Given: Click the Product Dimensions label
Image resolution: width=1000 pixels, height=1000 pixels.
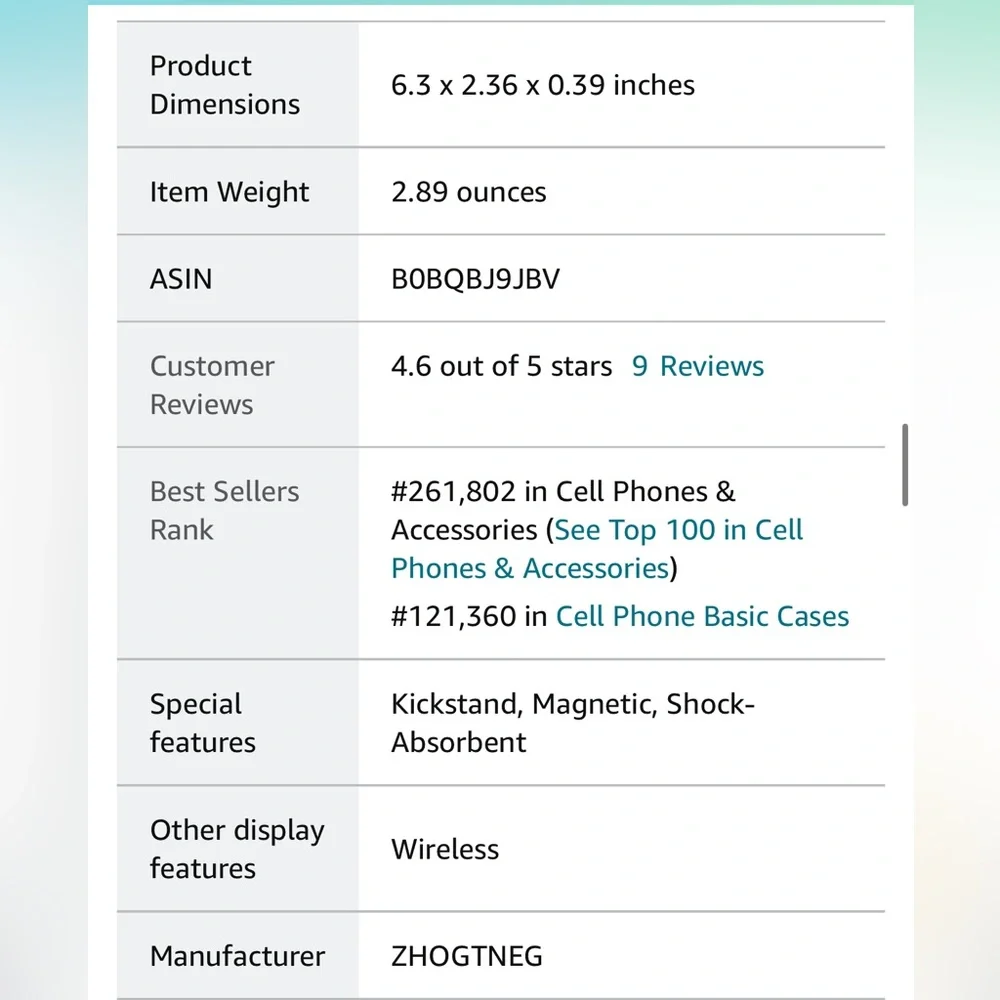Looking at the screenshot, I should click(x=224, y=85).
